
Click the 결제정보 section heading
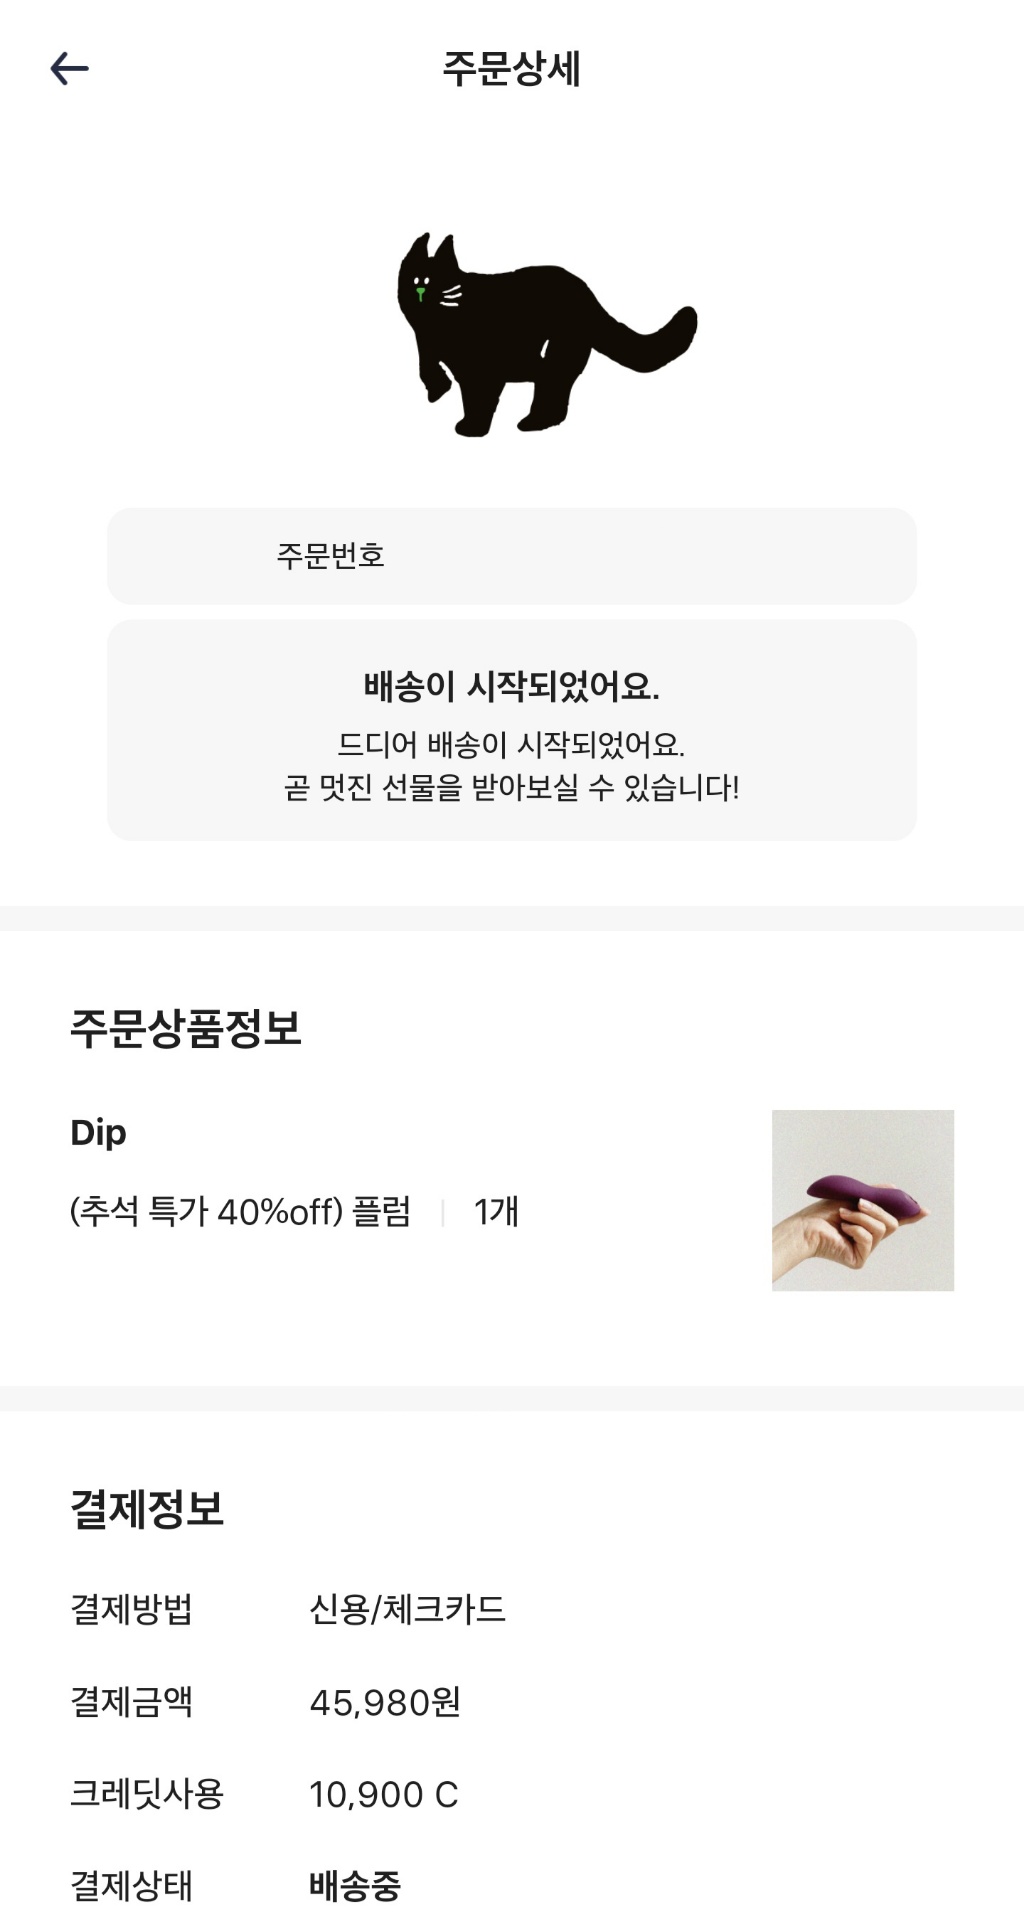(x=147, y=1509)
